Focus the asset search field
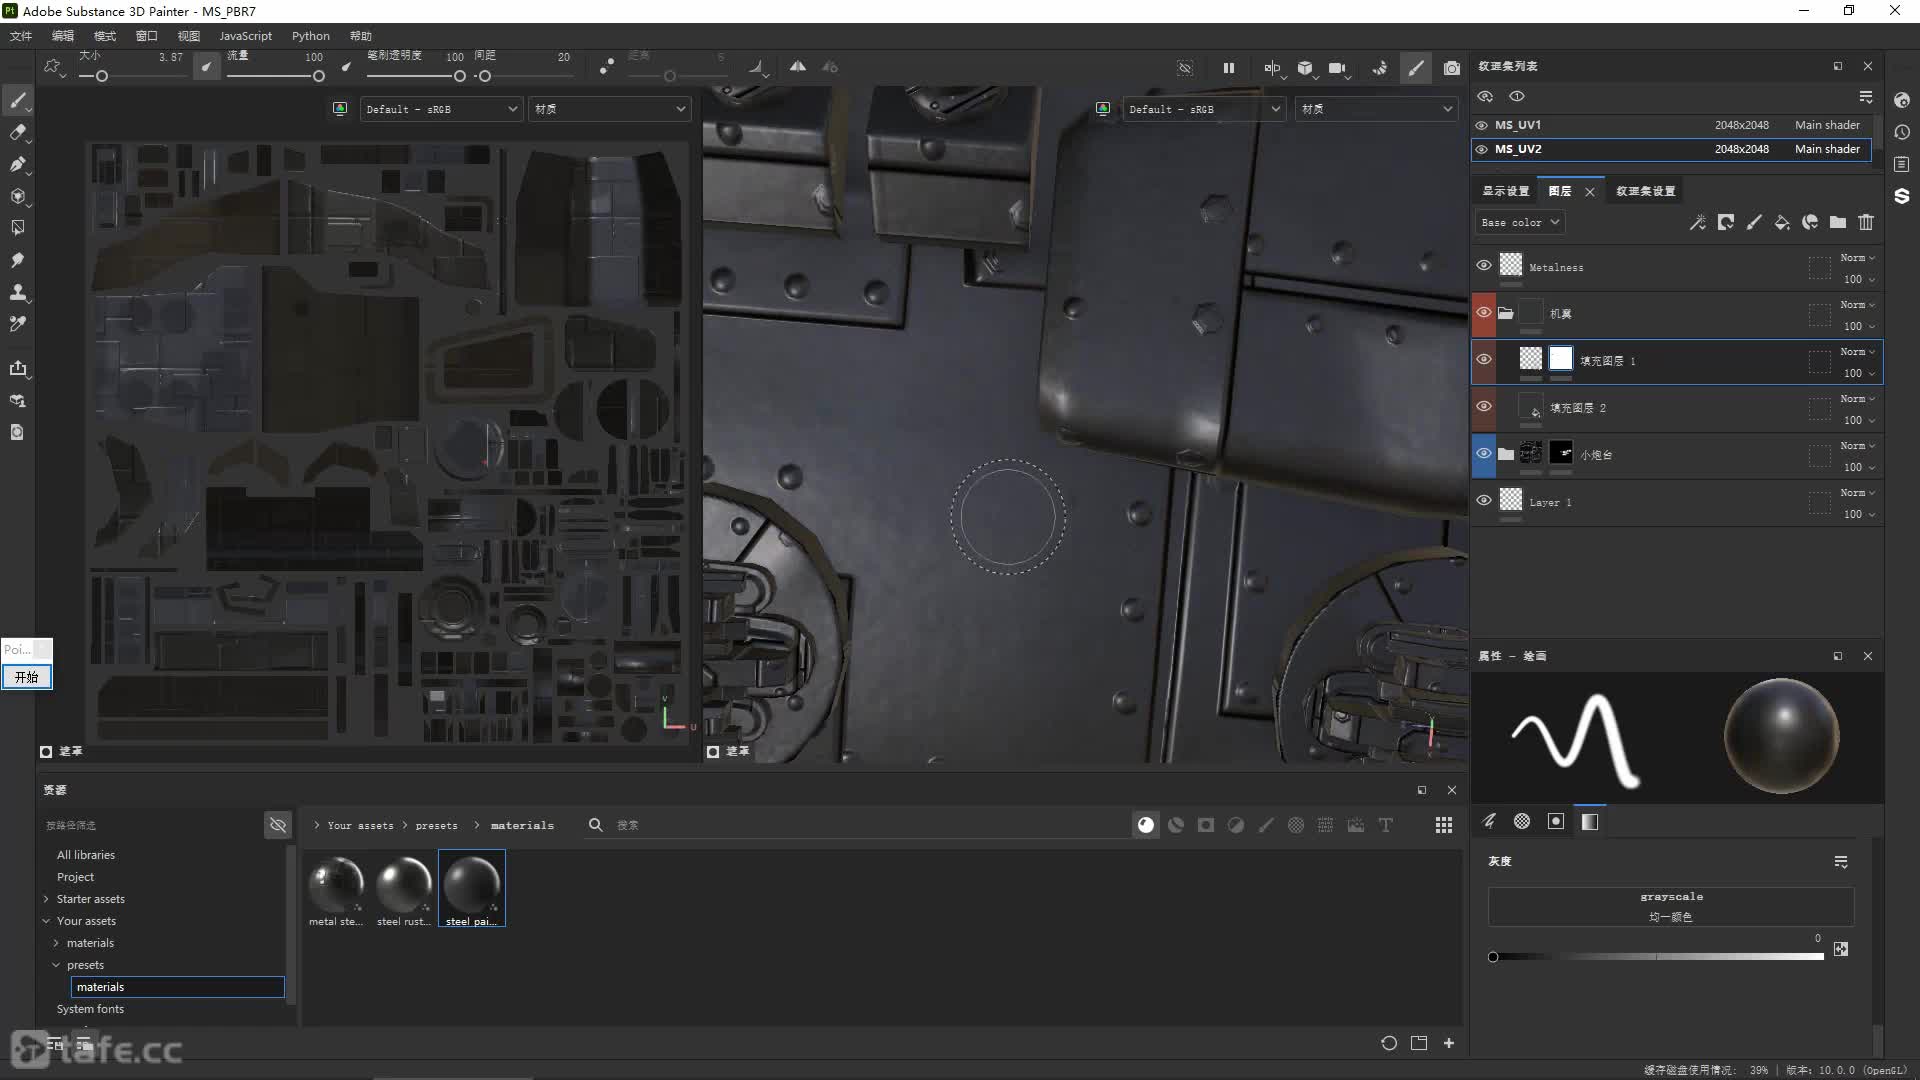This screenshot has width=1920, height=1080. coord(860,825)
